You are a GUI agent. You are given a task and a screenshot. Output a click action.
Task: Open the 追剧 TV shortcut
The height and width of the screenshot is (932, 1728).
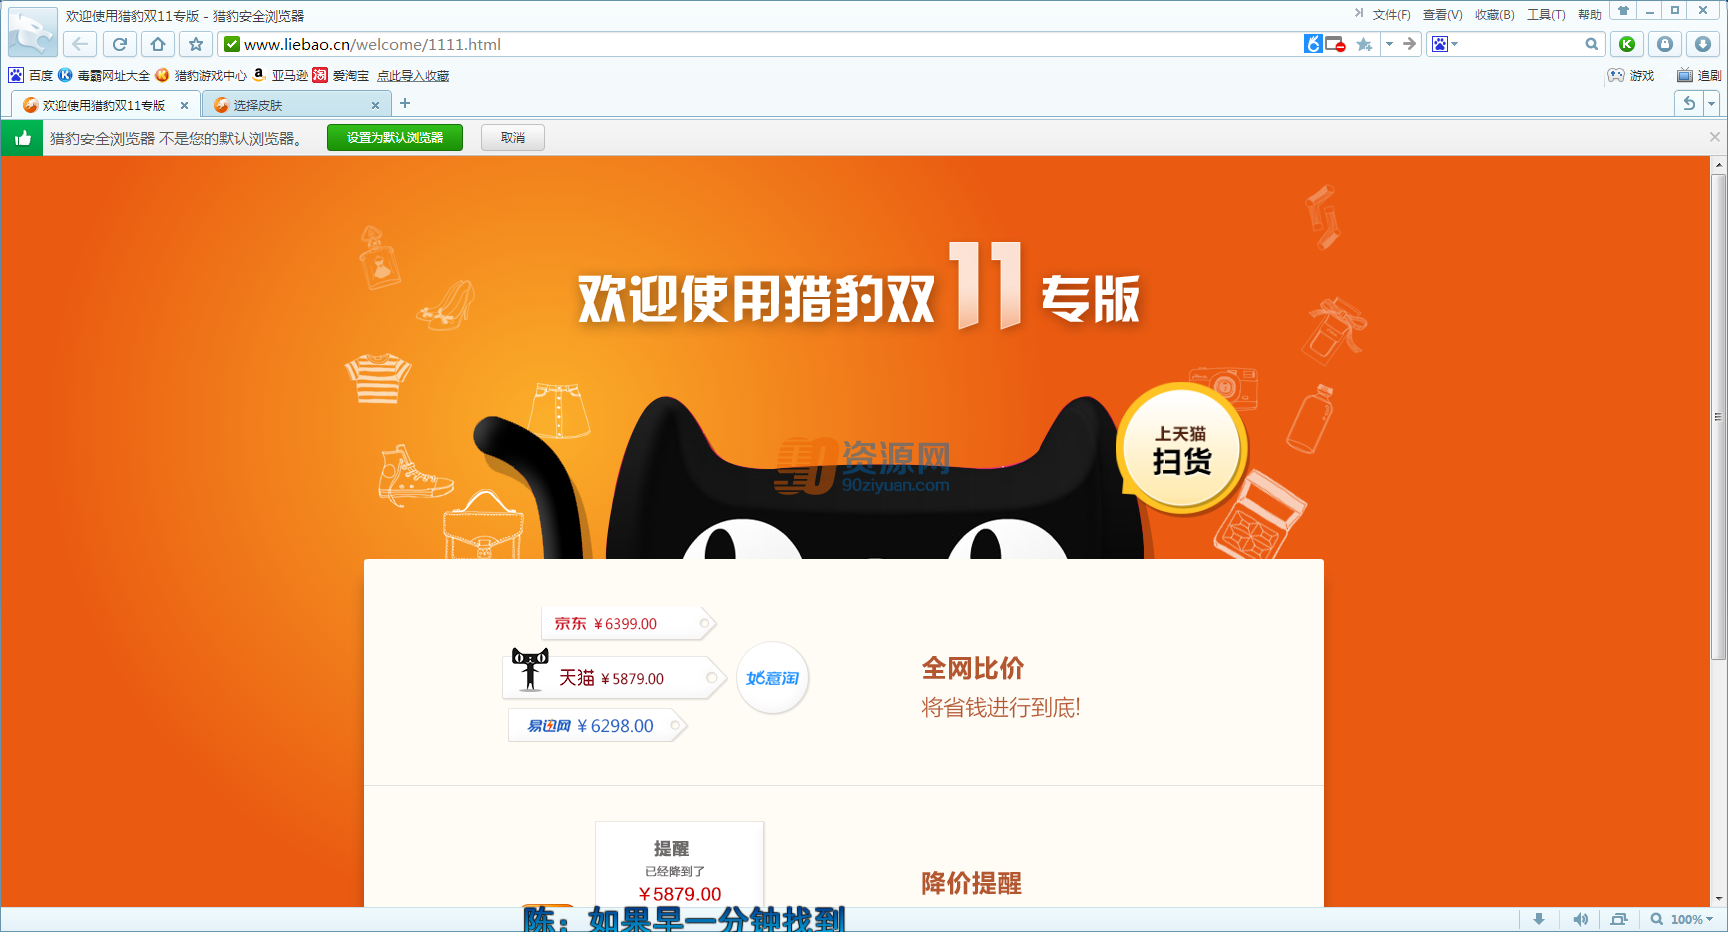tap(1699, 75)
